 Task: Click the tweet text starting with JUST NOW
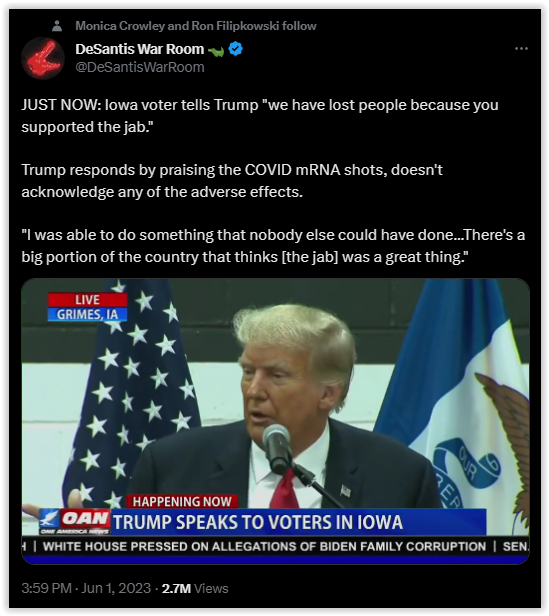pos(260,116)
